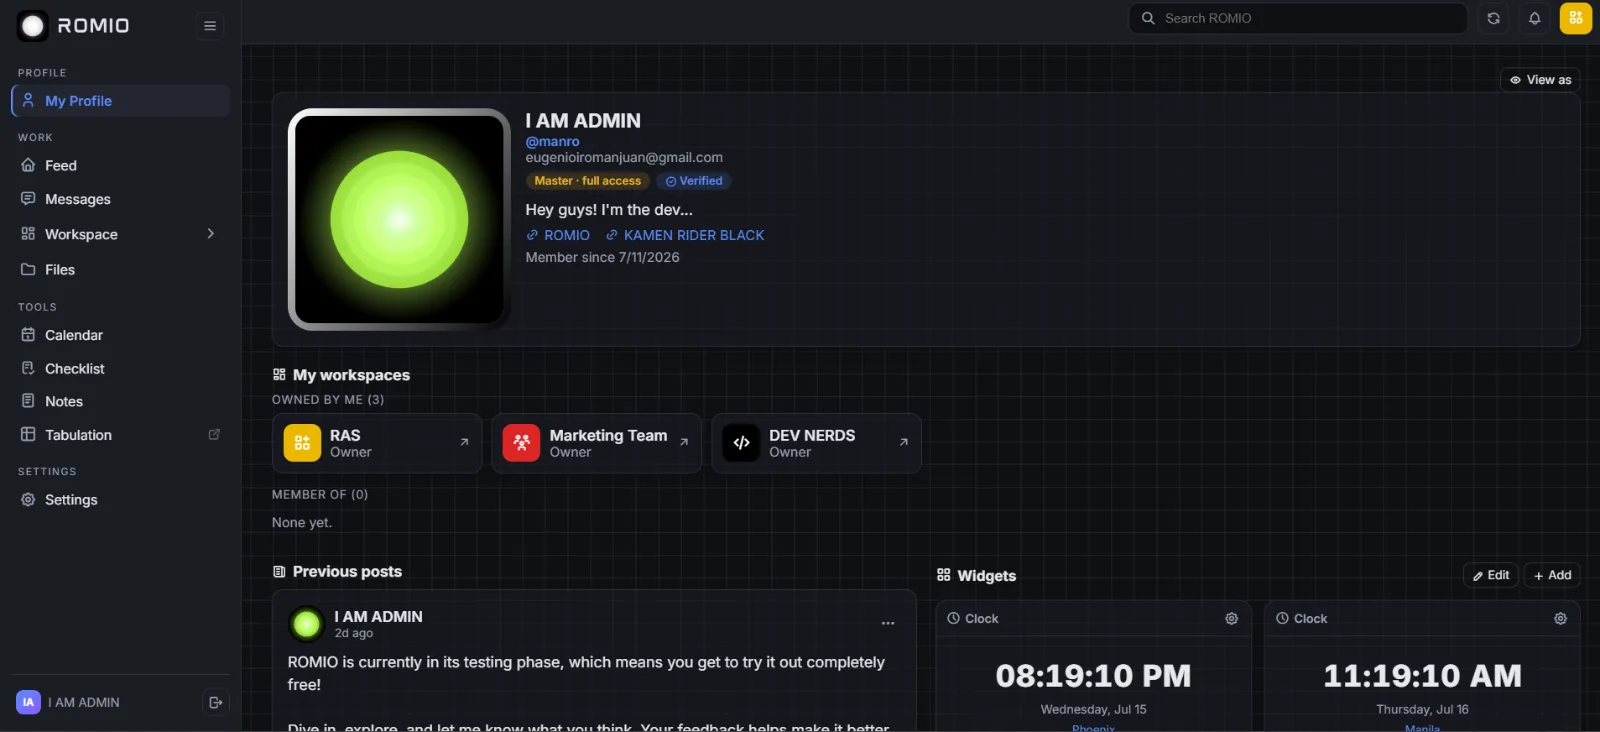Toggle the View as preview button
This screenshot has width=1600, height=732.
[x=1540, y=80]
